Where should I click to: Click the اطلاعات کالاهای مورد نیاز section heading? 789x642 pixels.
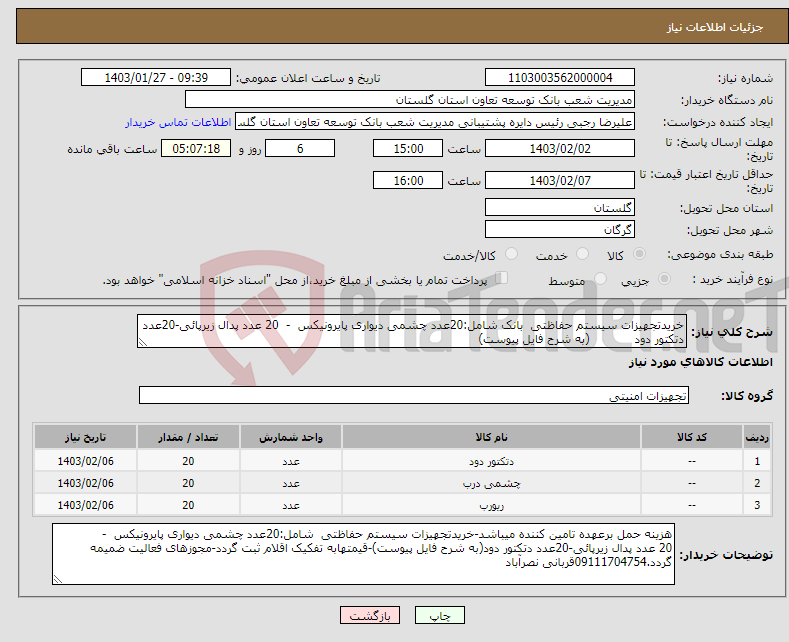700,362
